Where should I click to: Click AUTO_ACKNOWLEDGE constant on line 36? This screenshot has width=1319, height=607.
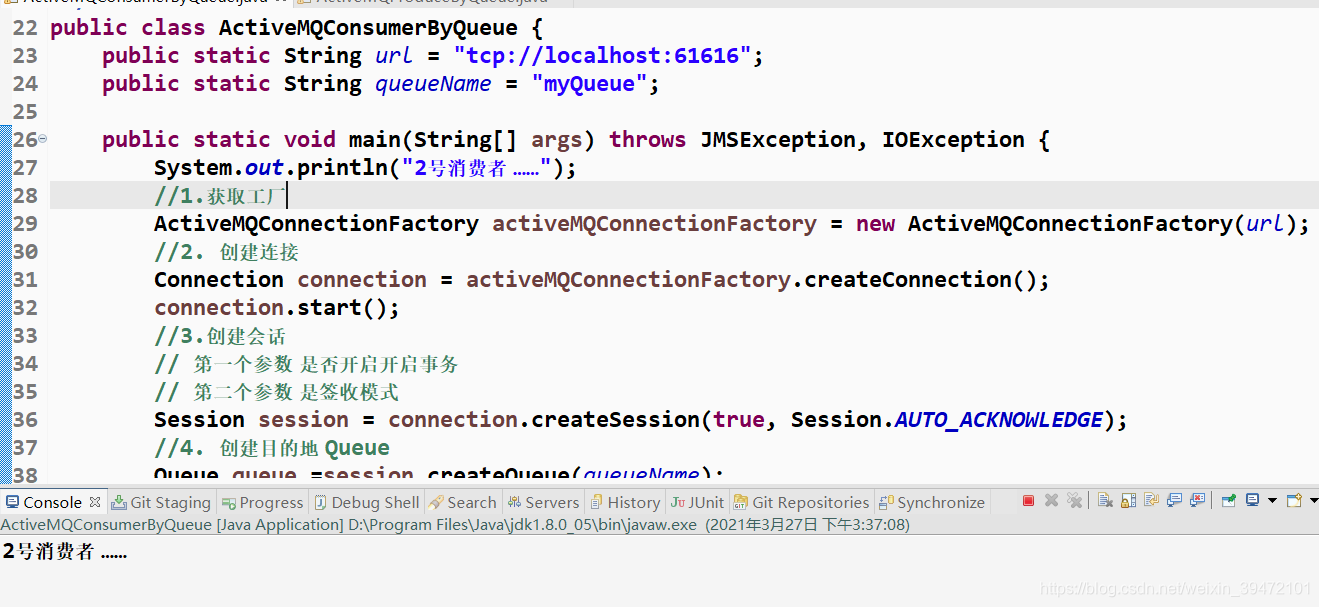pyautogui.click(x=999, y=419)
